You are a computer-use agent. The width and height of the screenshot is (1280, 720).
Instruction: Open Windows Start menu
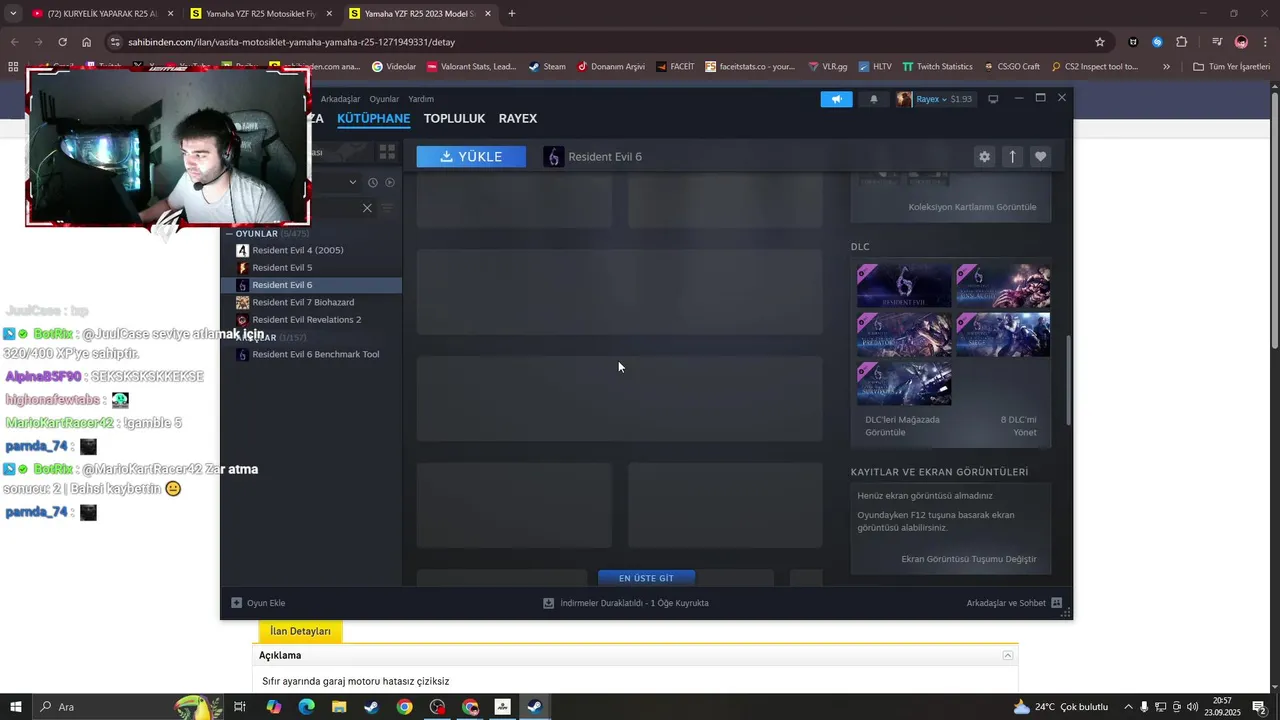click(x=16, y=707)
